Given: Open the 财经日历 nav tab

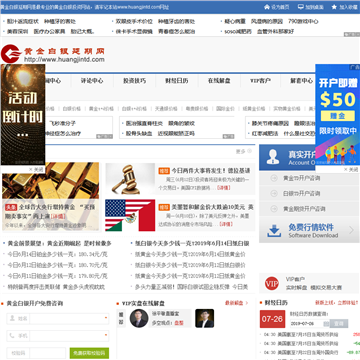Looking at the screenshot, I should pos(177,81).
